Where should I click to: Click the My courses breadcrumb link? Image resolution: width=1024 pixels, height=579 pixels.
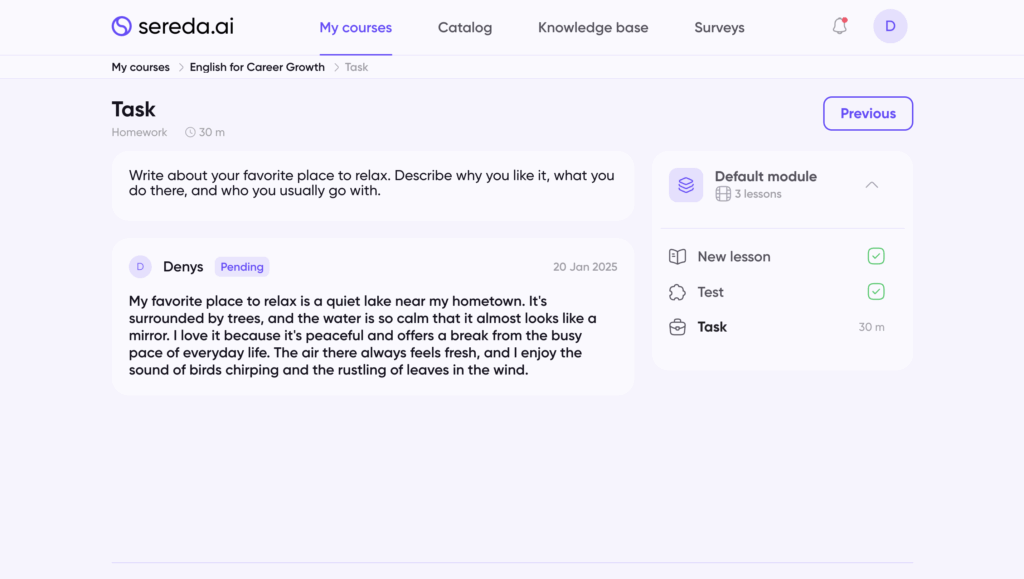[141, 68]
